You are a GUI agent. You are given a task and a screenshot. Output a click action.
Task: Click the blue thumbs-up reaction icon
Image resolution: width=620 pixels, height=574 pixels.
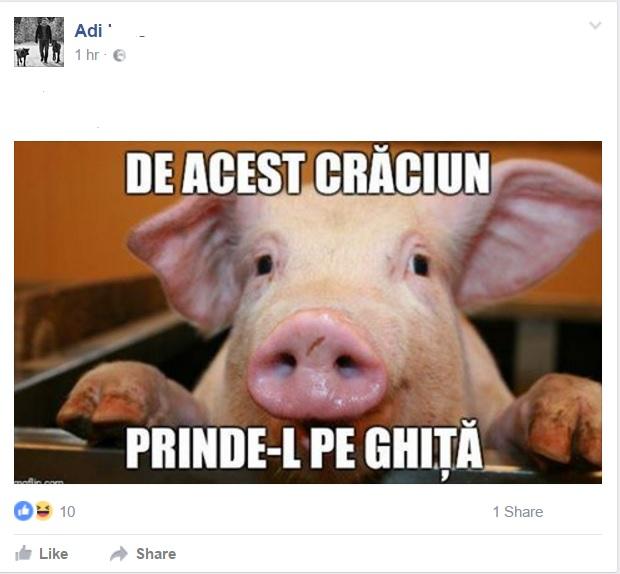(24, 511)
